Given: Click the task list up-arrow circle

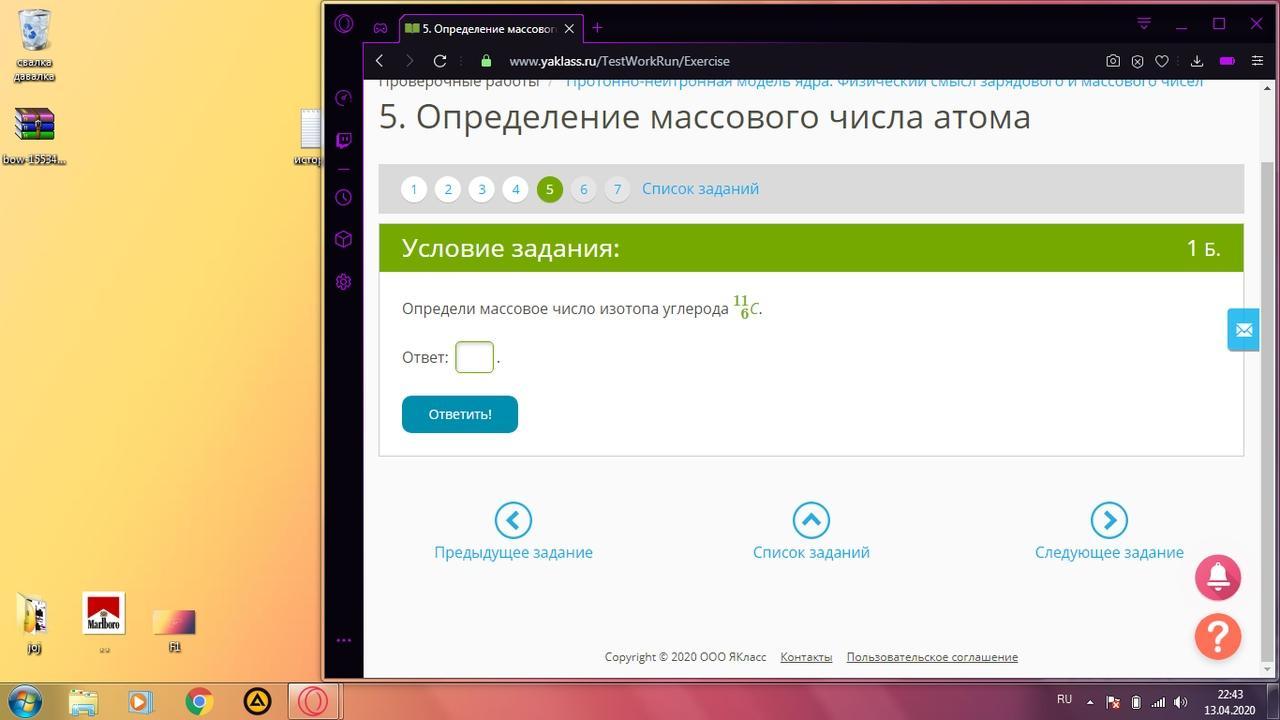Looking at the screenshot, I should [x=811, y=520].
